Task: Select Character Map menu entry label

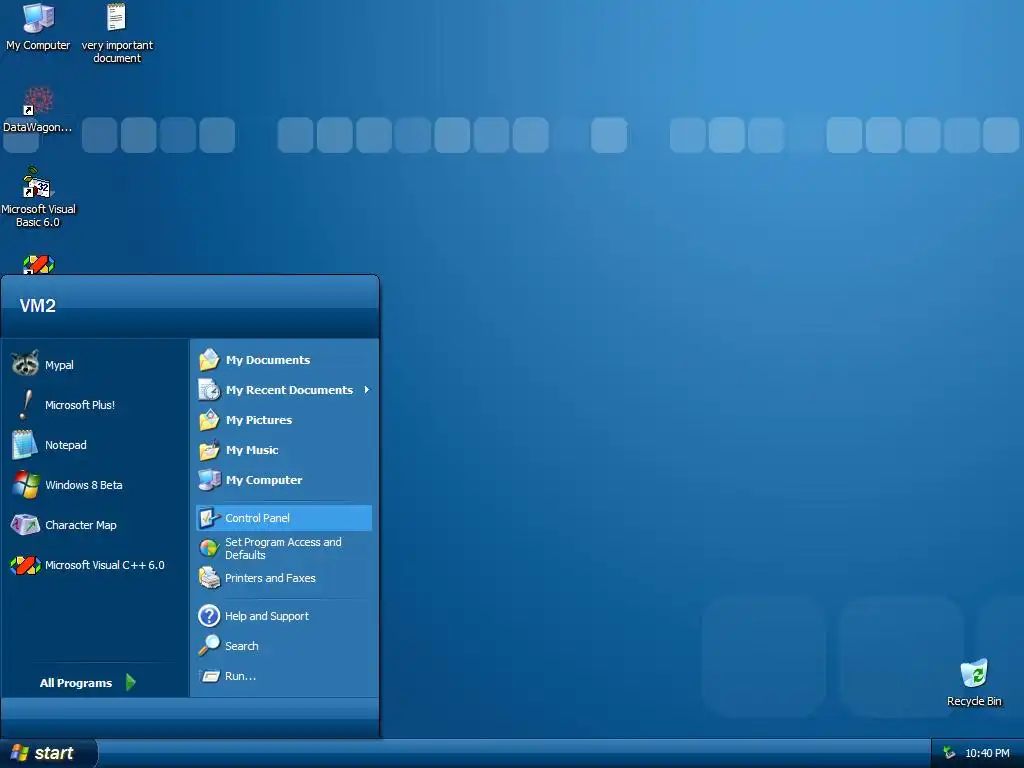Action: 80,525
